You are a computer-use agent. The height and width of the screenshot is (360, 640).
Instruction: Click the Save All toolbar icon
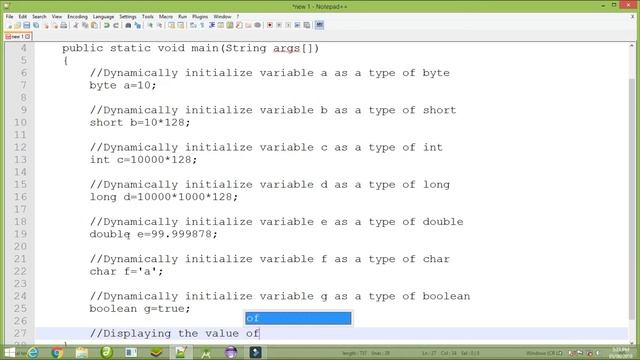[x=36, y=25]
